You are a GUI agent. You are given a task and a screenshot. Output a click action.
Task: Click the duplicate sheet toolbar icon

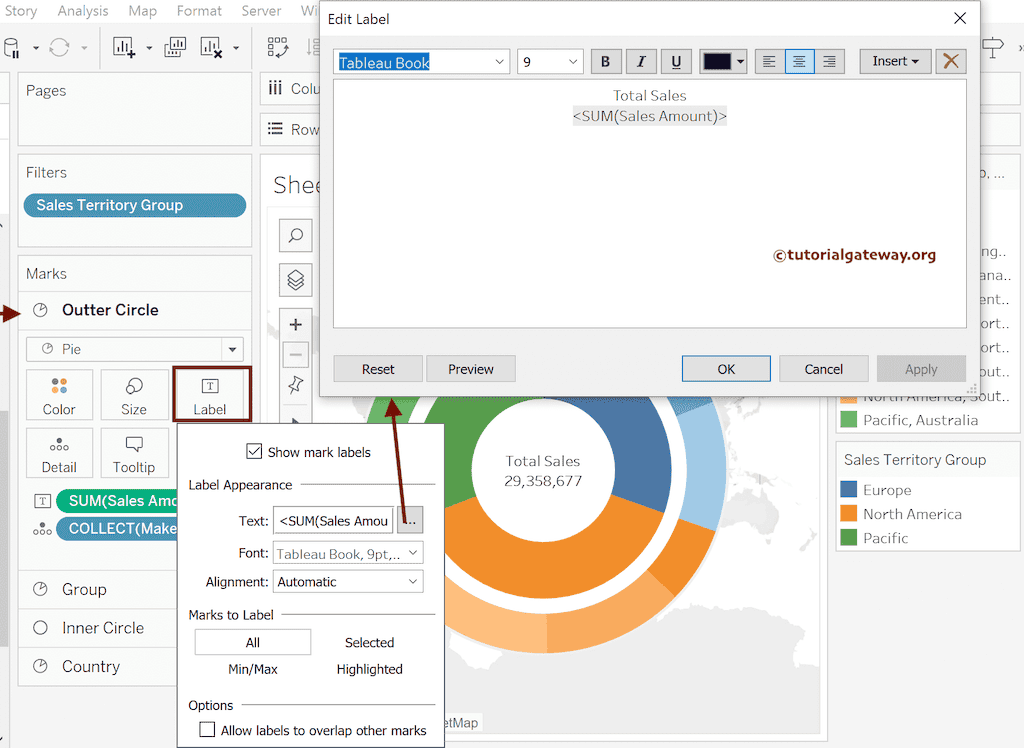pos(175,48)
